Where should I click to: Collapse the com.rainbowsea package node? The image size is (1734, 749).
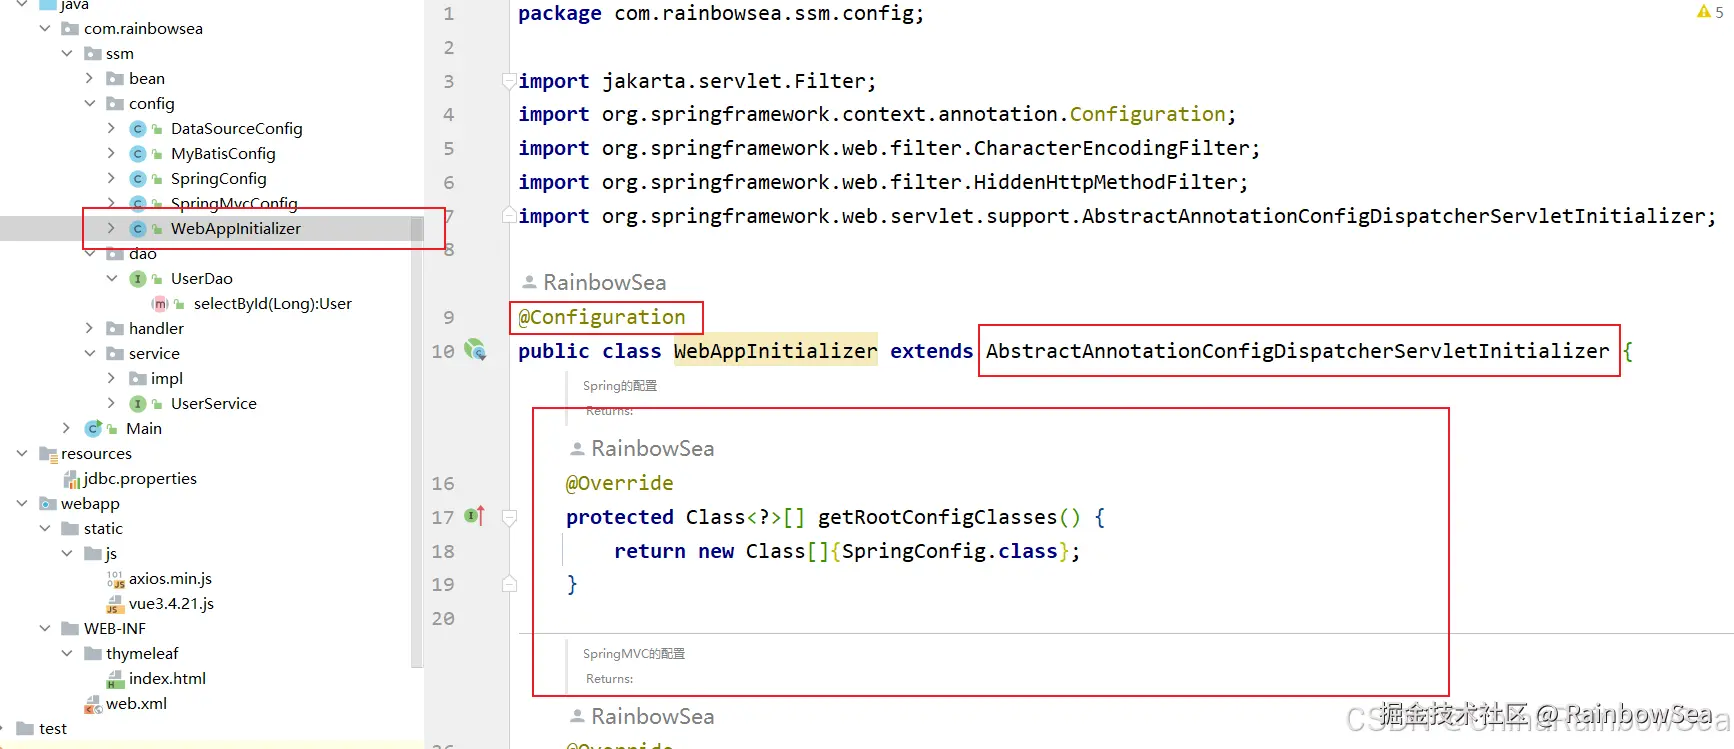tap(45, 28)
